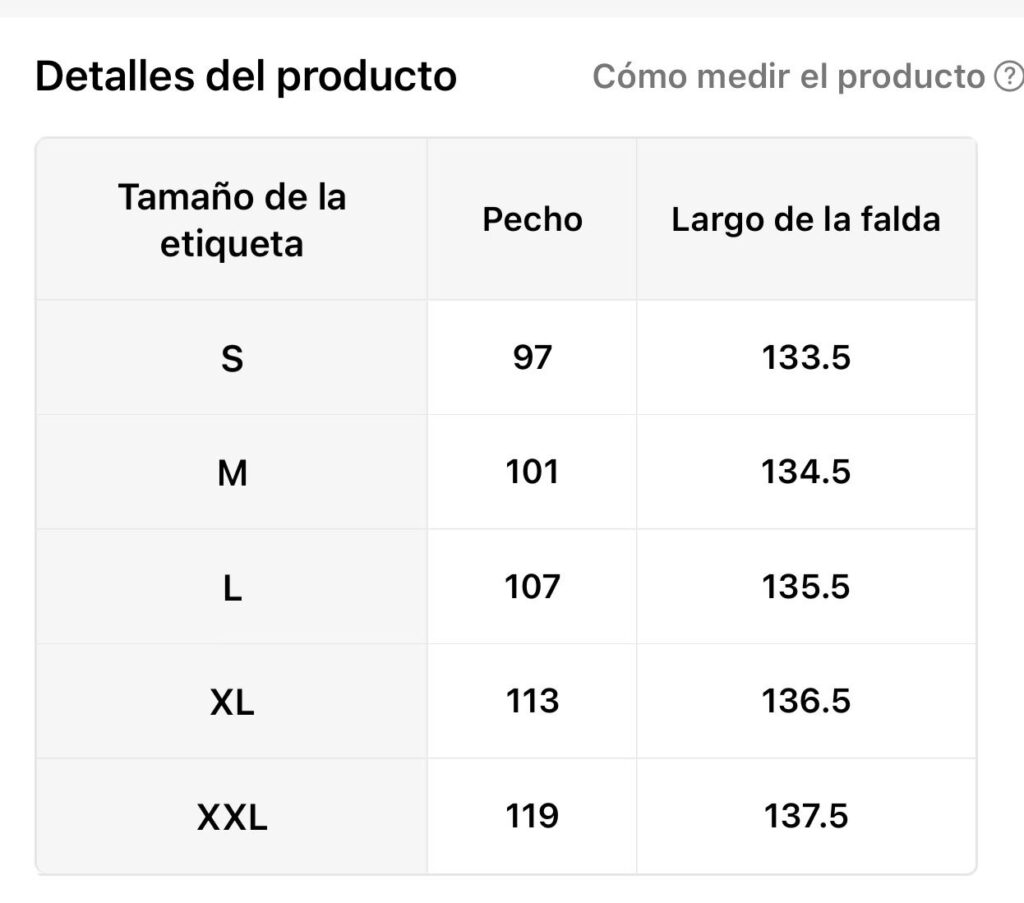Click the chest value 119
Viewport: 1024px width, 903px height.
click(x=532, y=816)
